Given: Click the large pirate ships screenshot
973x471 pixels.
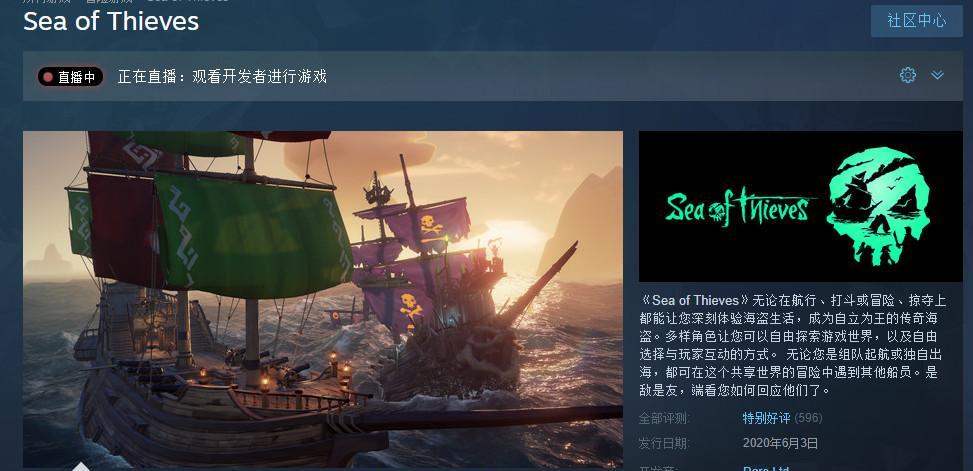Looking at the screenshot, I should 323,299.
